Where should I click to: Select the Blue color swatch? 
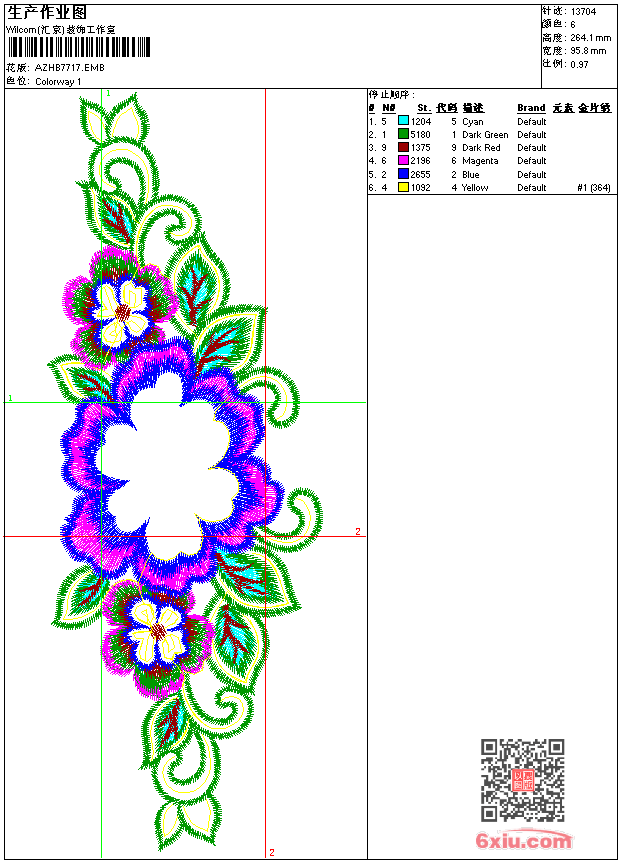tap(403, 174)
